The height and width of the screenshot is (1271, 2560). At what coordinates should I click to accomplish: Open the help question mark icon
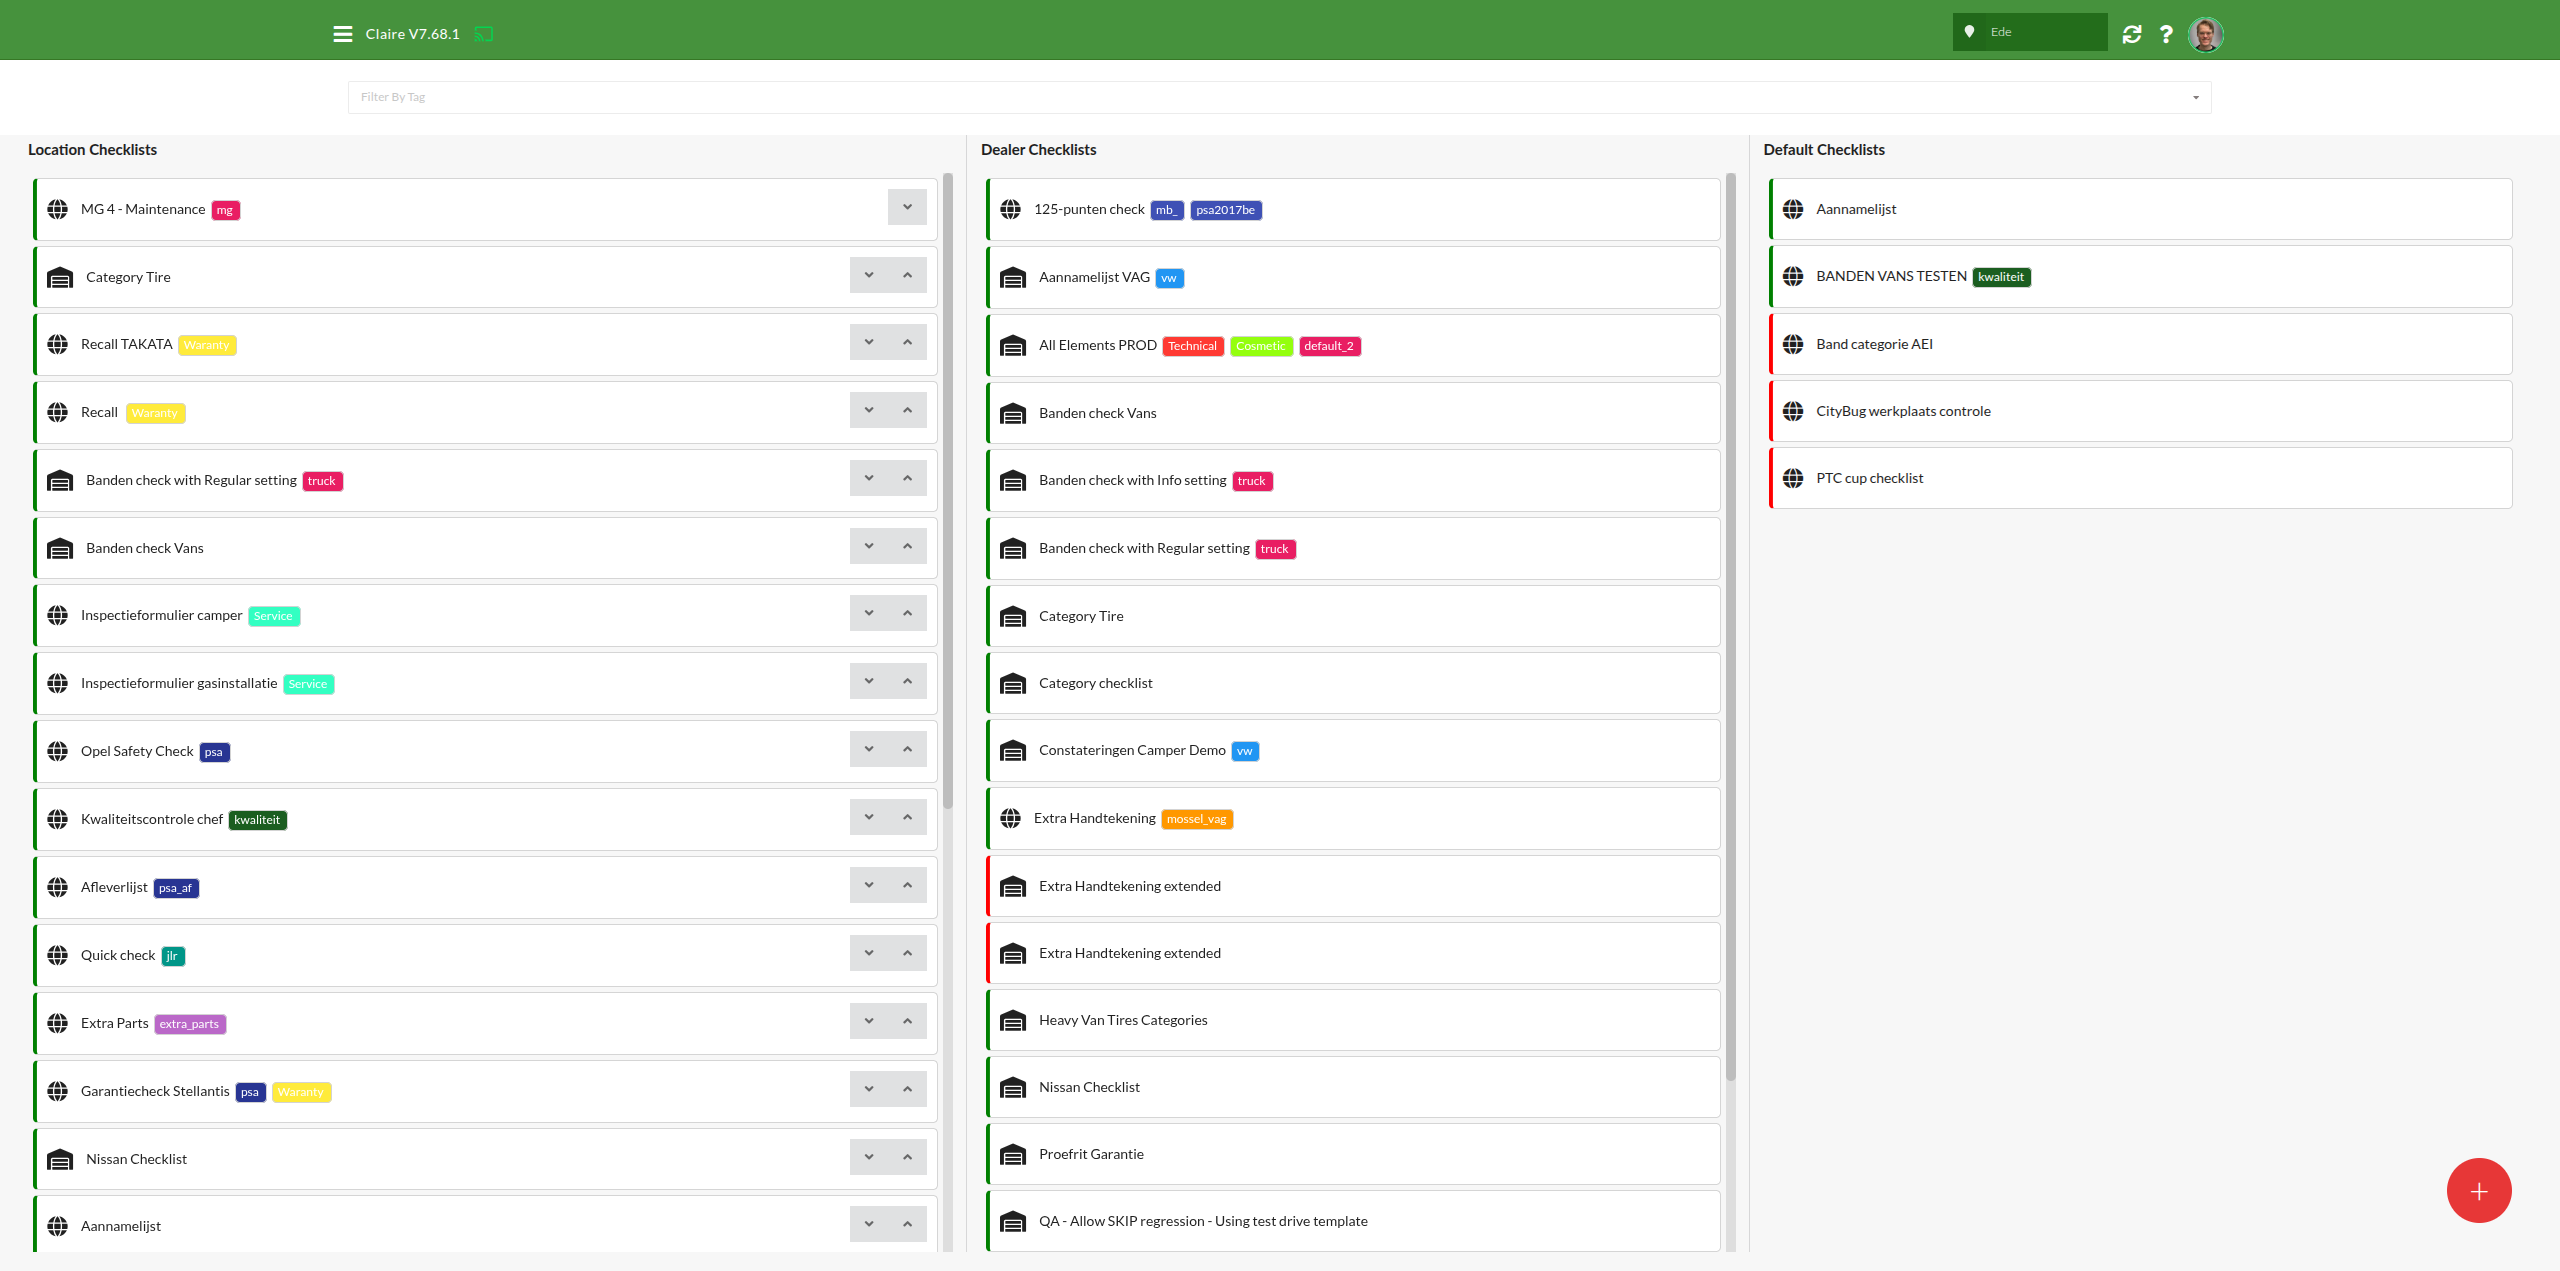pyautogui.click(x=2166, y=34)
